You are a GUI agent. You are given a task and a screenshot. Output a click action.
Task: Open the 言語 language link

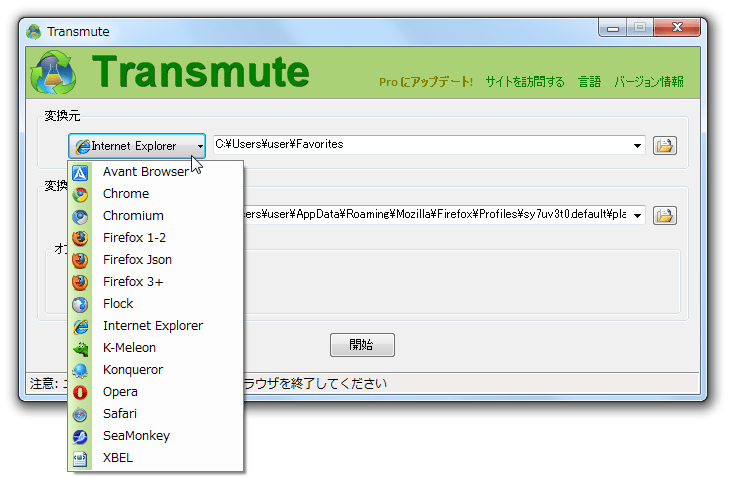[589, 82]
